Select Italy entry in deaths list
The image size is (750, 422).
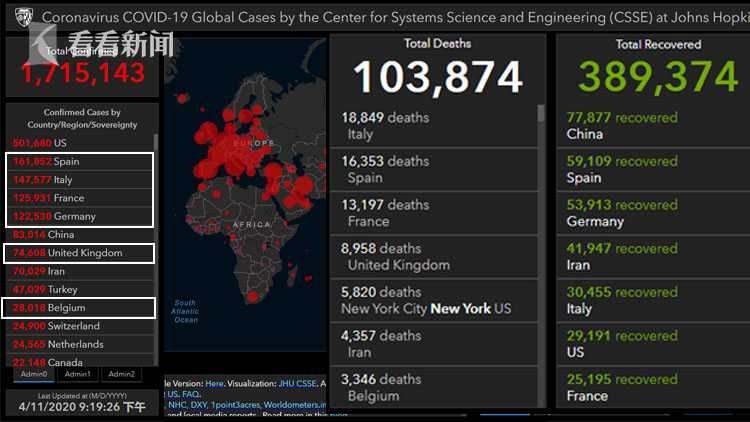[x=430, y=125]
